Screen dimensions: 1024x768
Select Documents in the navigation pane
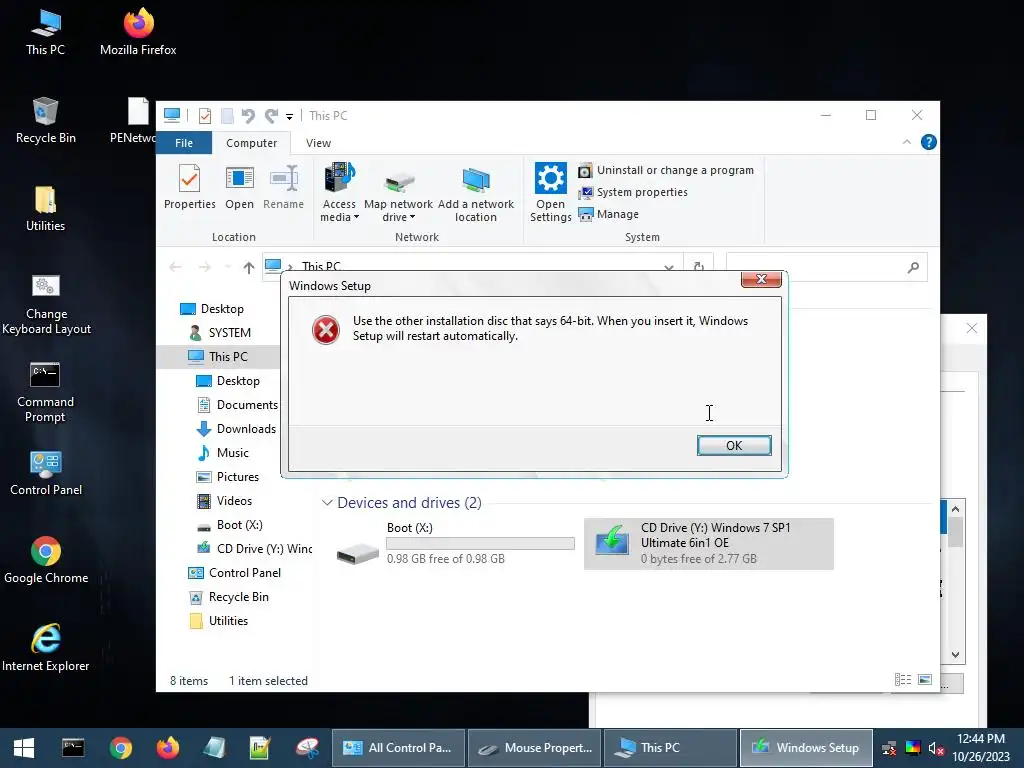(237, 405)
